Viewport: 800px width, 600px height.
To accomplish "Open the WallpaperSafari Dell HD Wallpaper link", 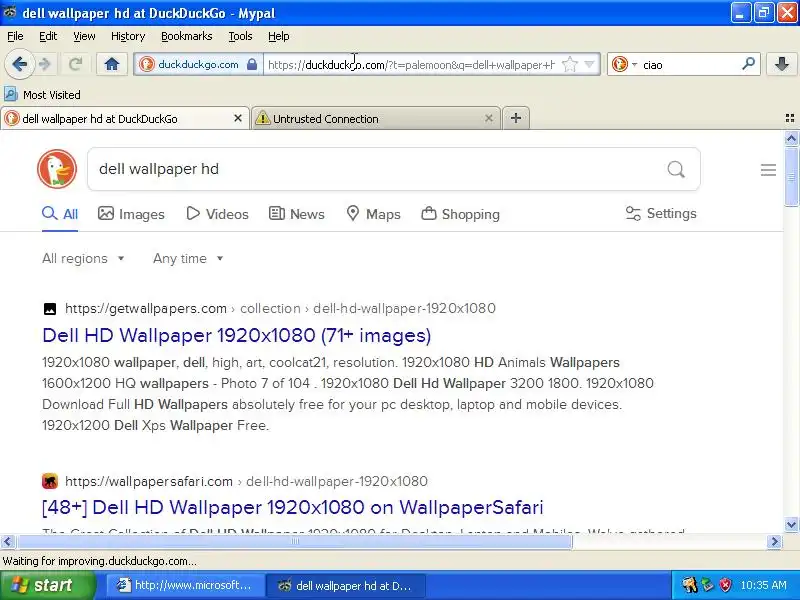I will coord(293,507).
